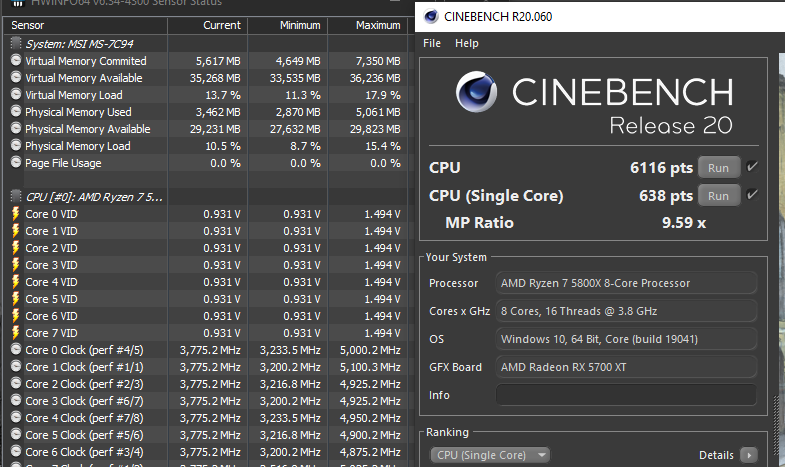This screenshot has height=467, width=785.
Task: Click the Virtual Memory Load sensor icon
Action: click(x=16, y=95)
